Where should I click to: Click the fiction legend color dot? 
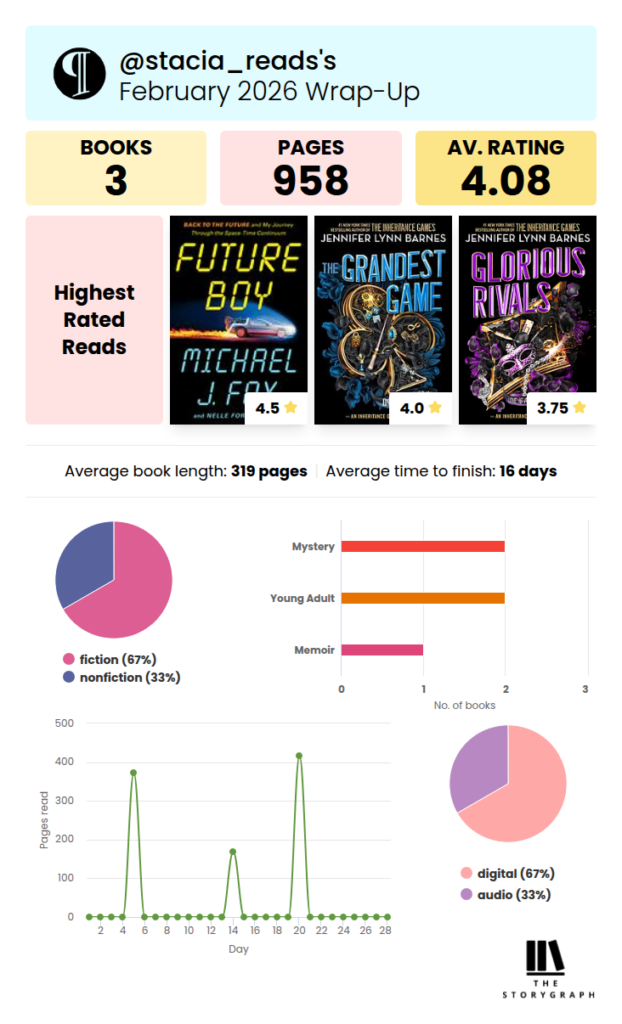tap(69, 659)
